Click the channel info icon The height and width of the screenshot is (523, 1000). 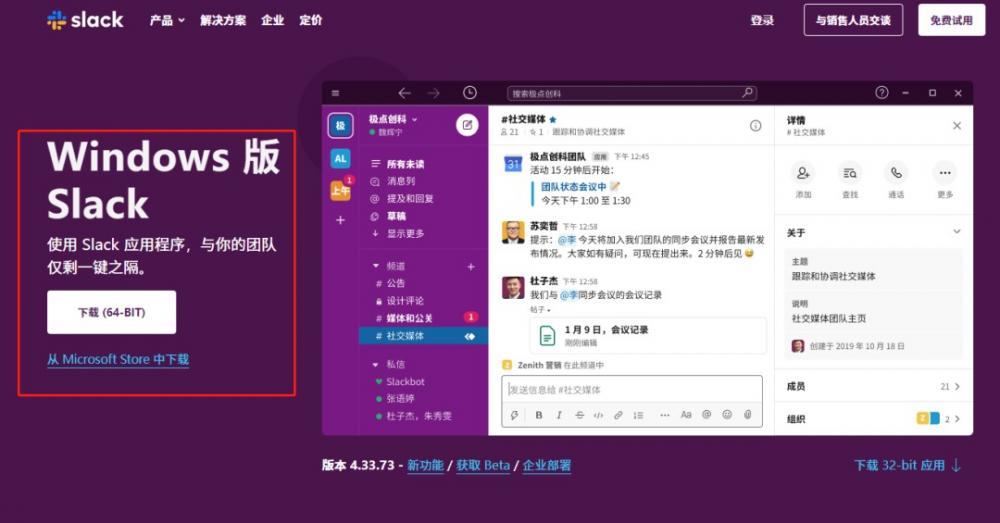pyautogui.click(x=755, y=126)
